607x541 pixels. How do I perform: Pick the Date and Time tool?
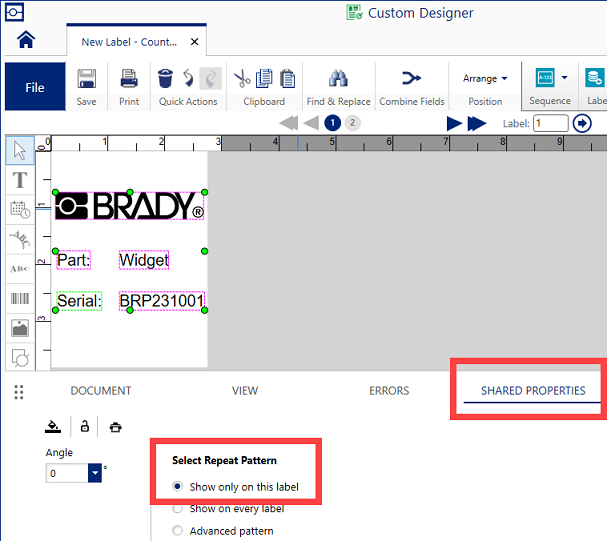[x=19, y=209]
